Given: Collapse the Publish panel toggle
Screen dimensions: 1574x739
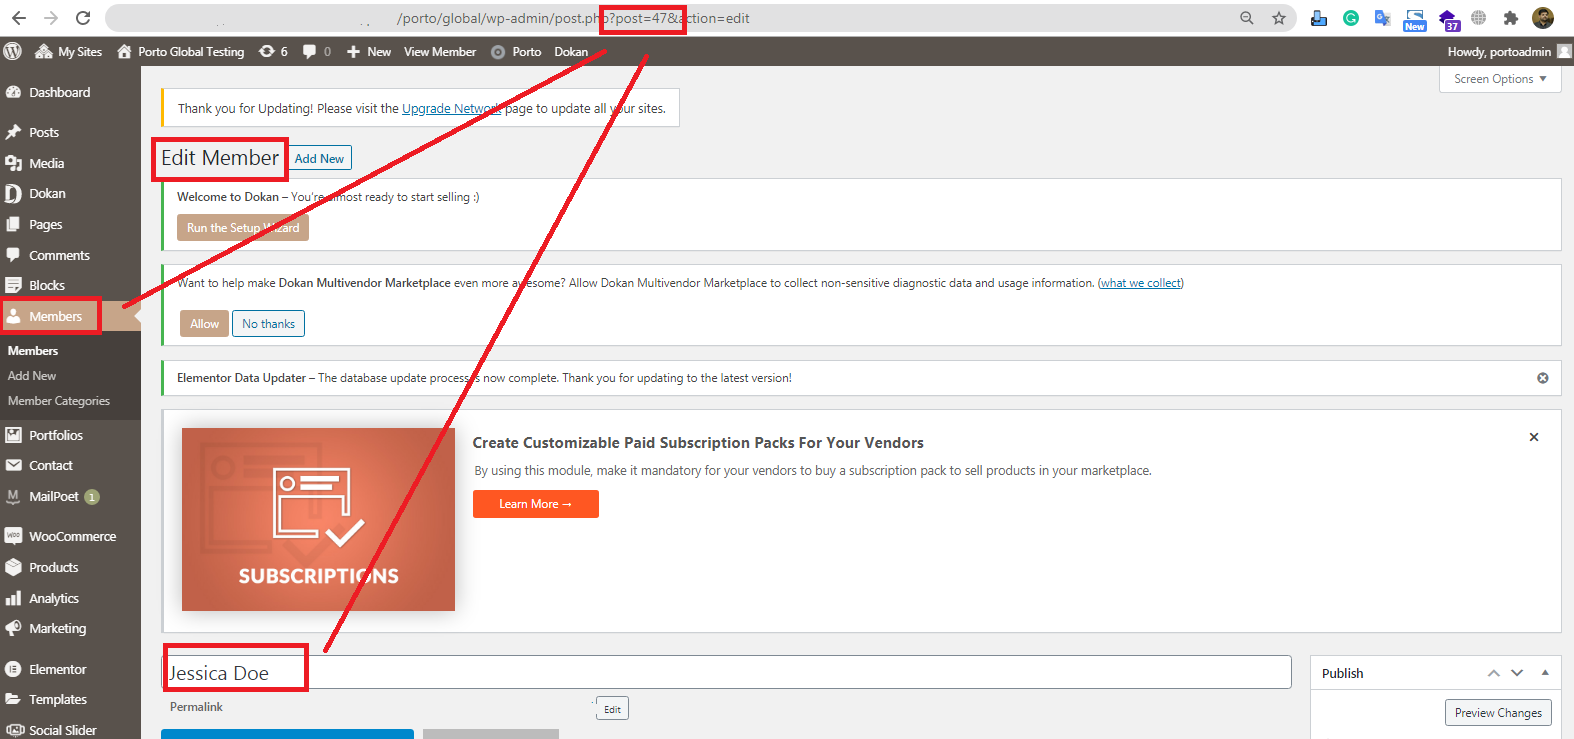Looking at the screenshot, I should pyautogui.click(x=1545, y=673).
